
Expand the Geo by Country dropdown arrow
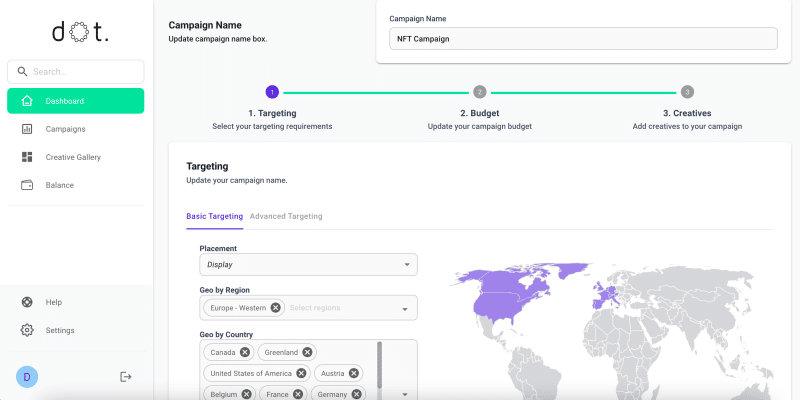click(x=405, y=394)
